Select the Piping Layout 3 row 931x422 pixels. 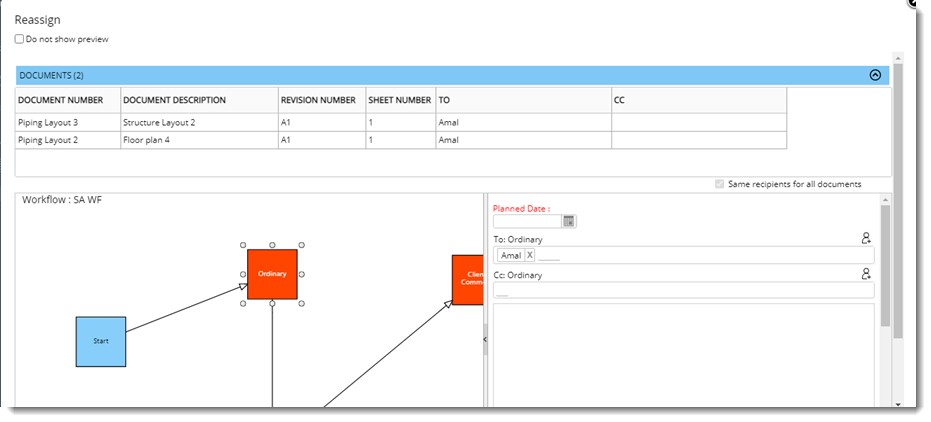click(401, 122)
